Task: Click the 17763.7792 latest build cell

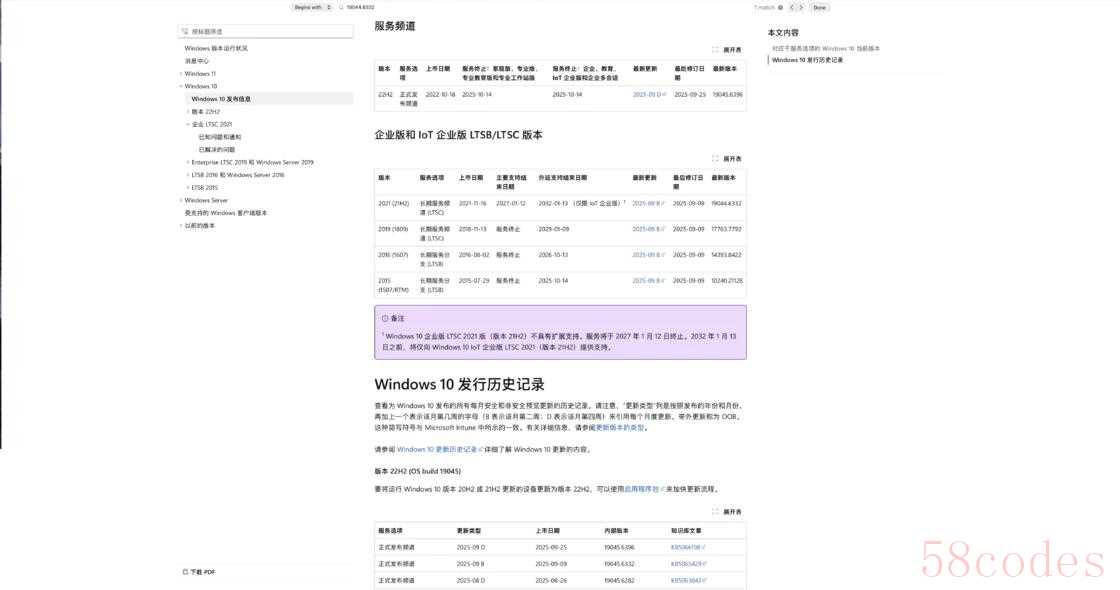Action: pyautogui.click(x=726, y=229)
